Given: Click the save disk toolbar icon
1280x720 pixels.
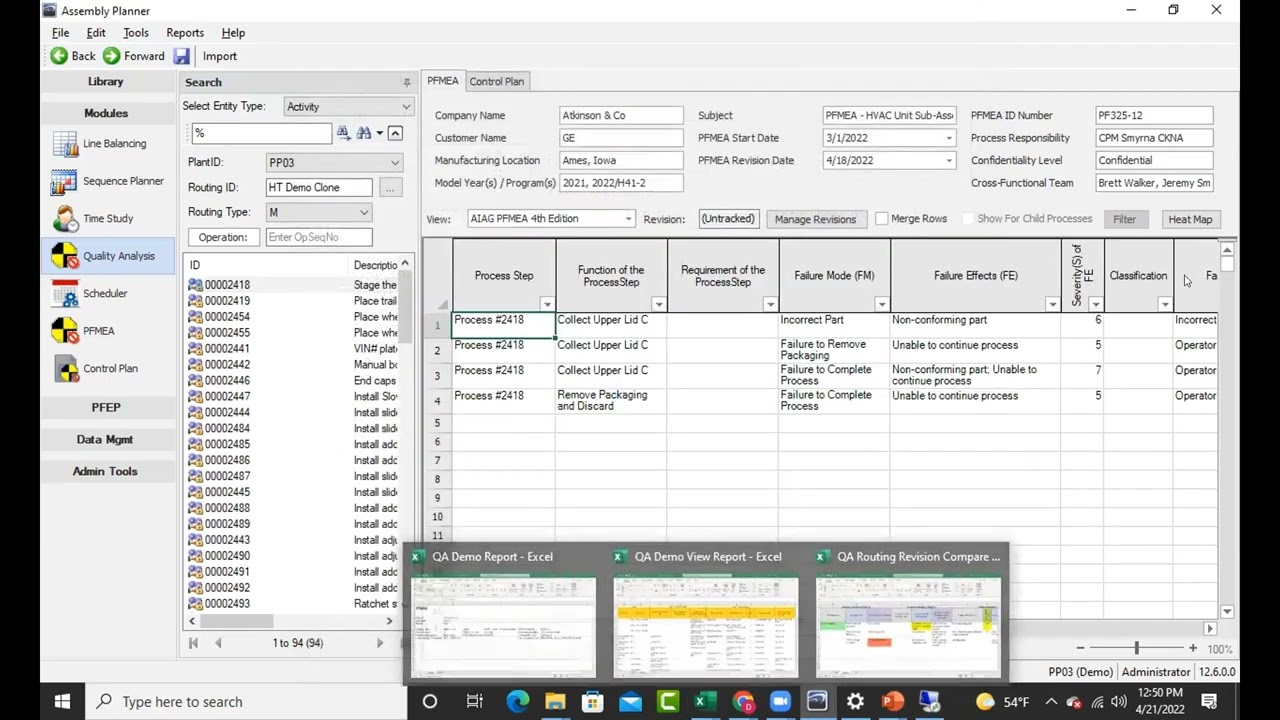Looking at the screenshot, I should tap(181, 56).
